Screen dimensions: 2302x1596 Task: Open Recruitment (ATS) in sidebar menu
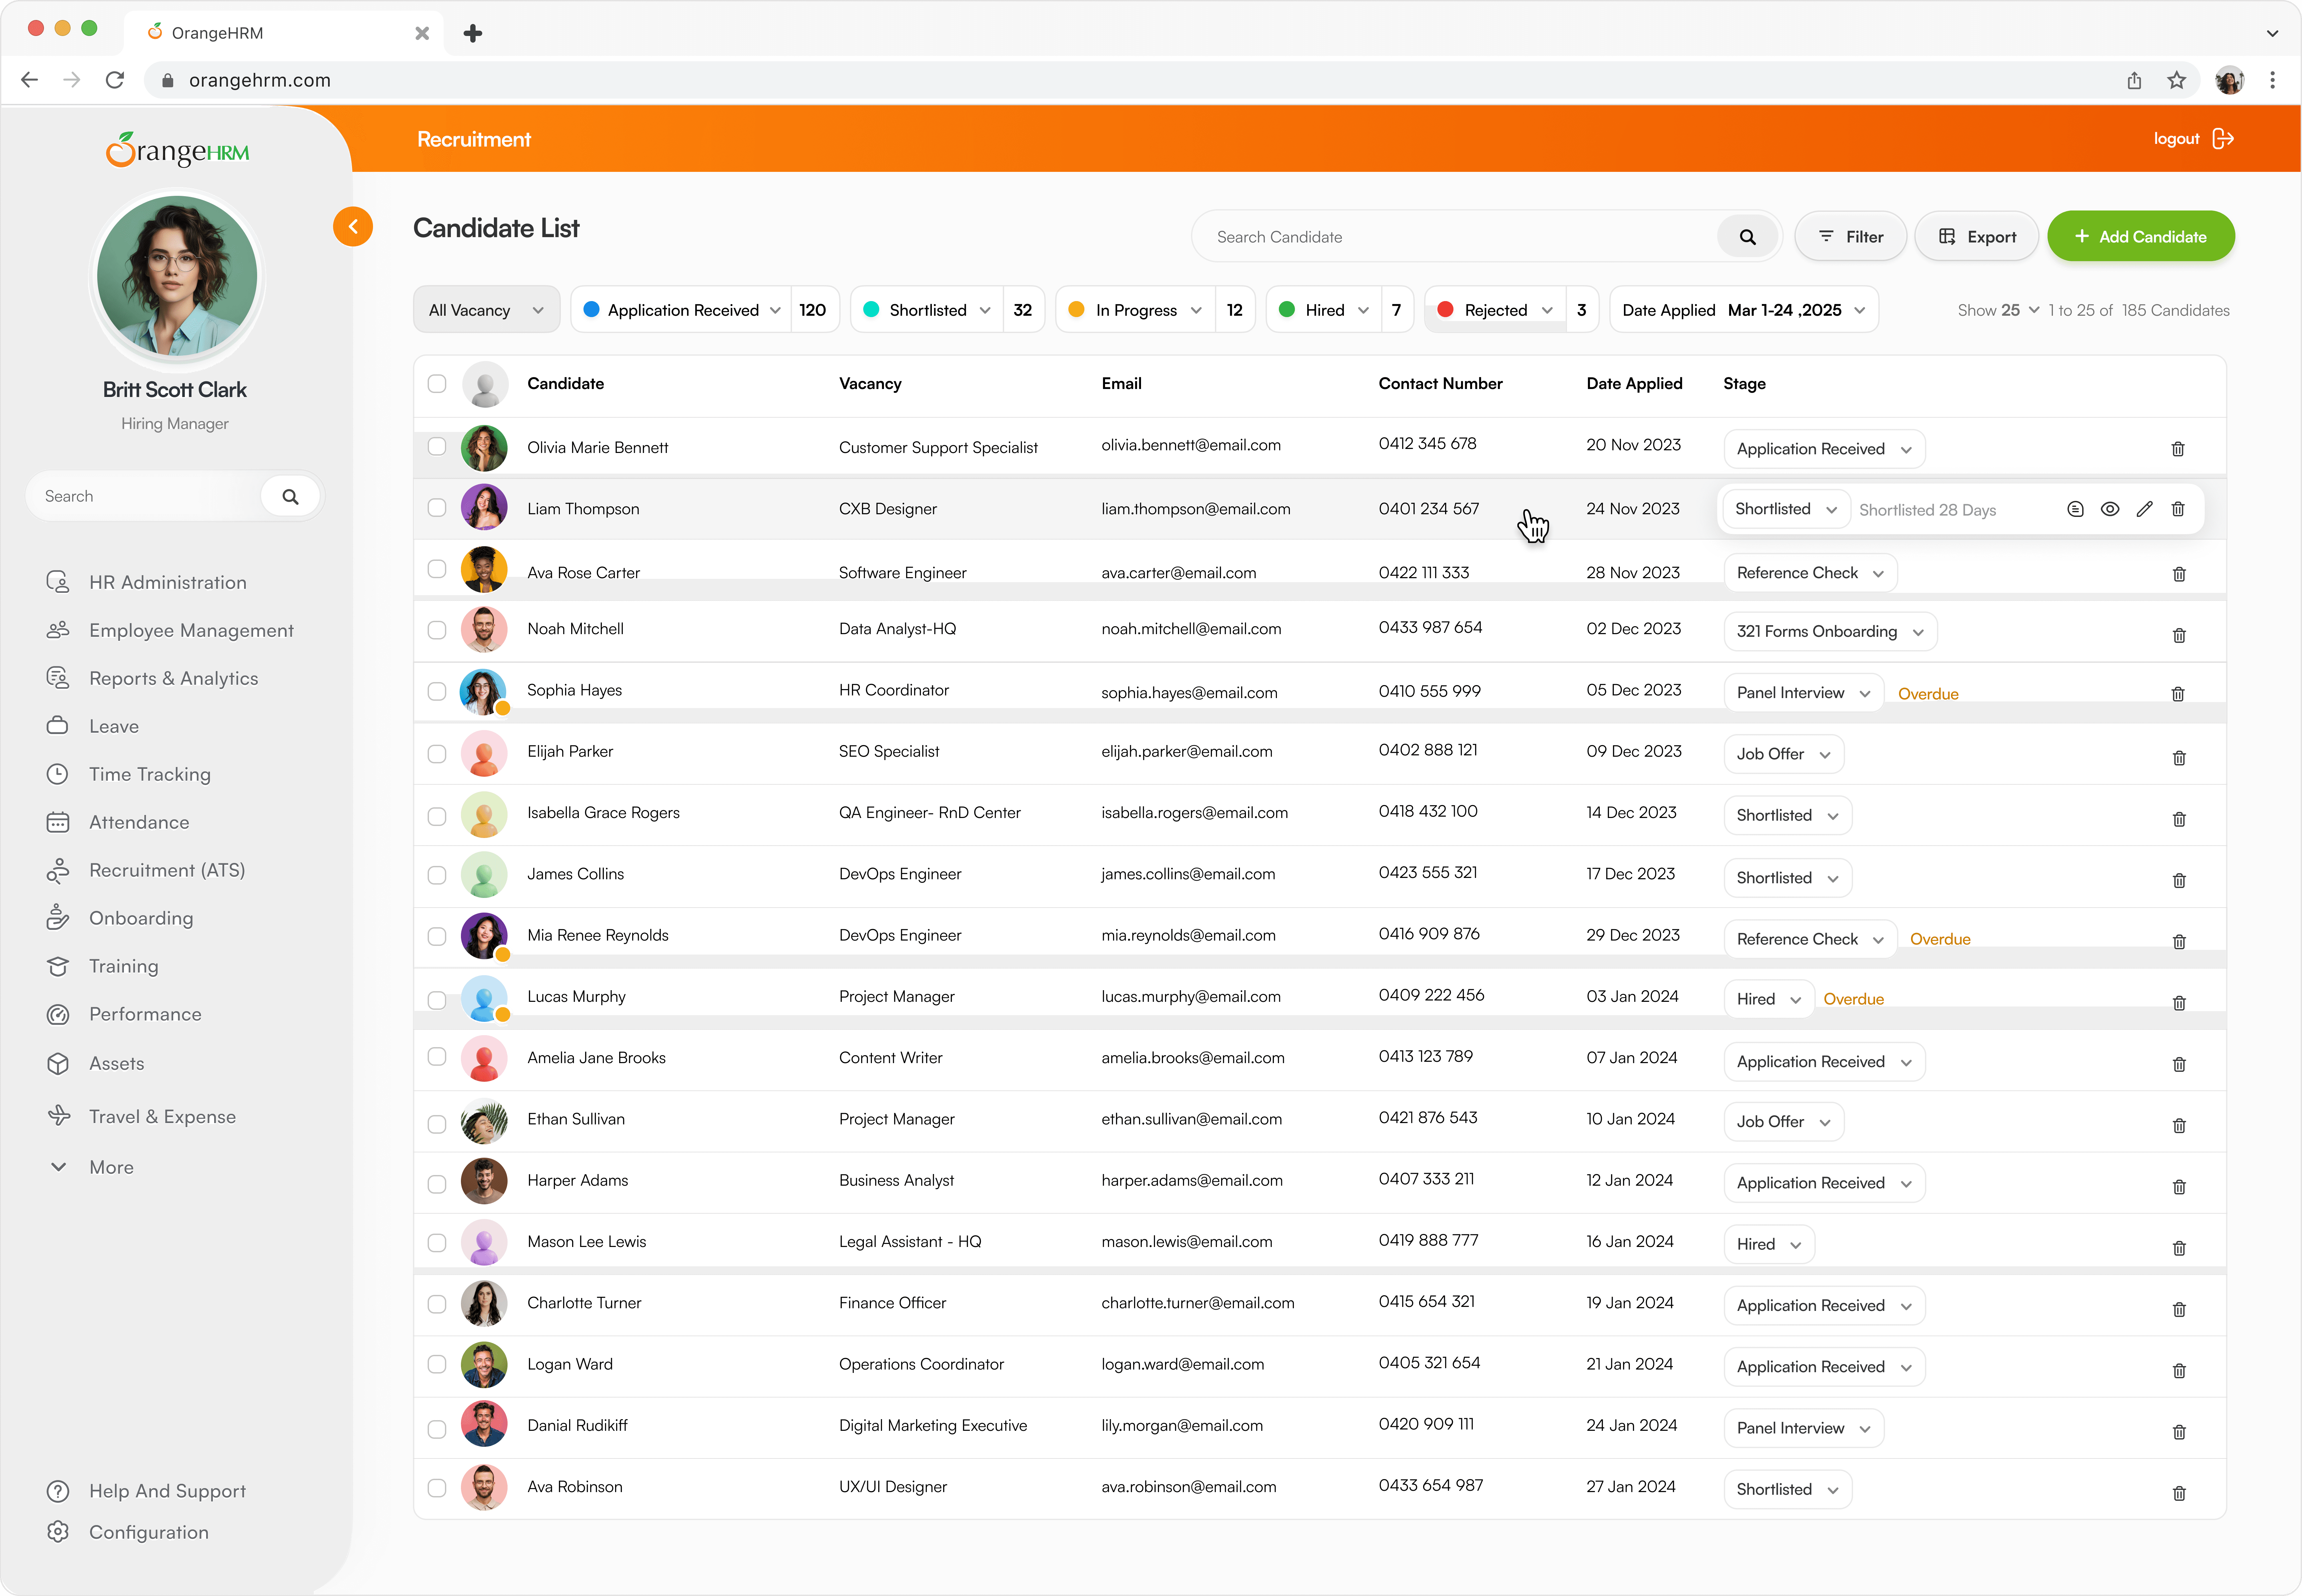[167, 870]
